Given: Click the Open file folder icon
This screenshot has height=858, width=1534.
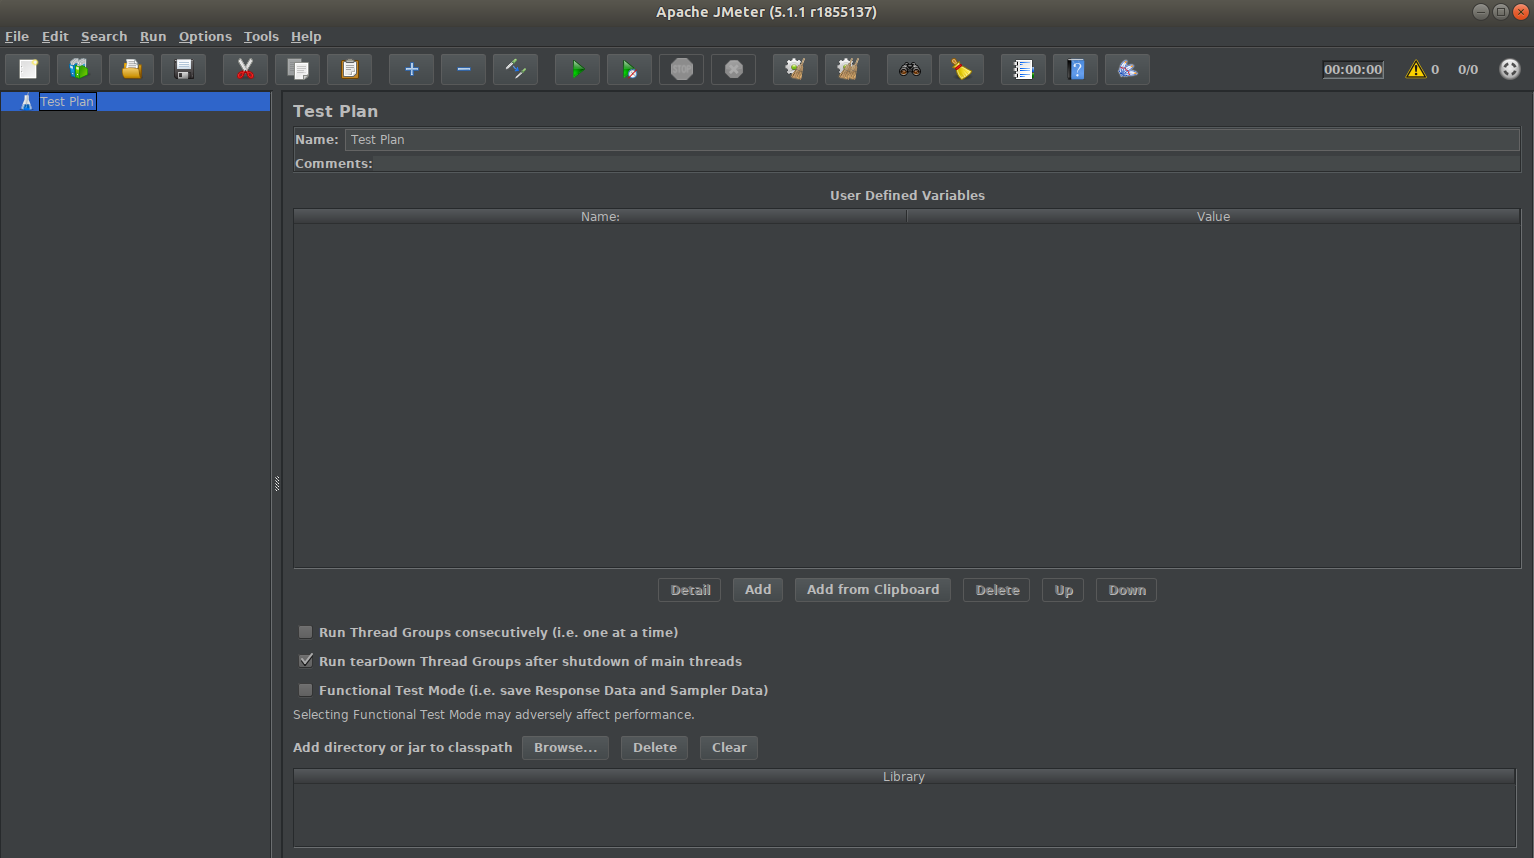Looking at the screenshot, I should click(131, 69).
